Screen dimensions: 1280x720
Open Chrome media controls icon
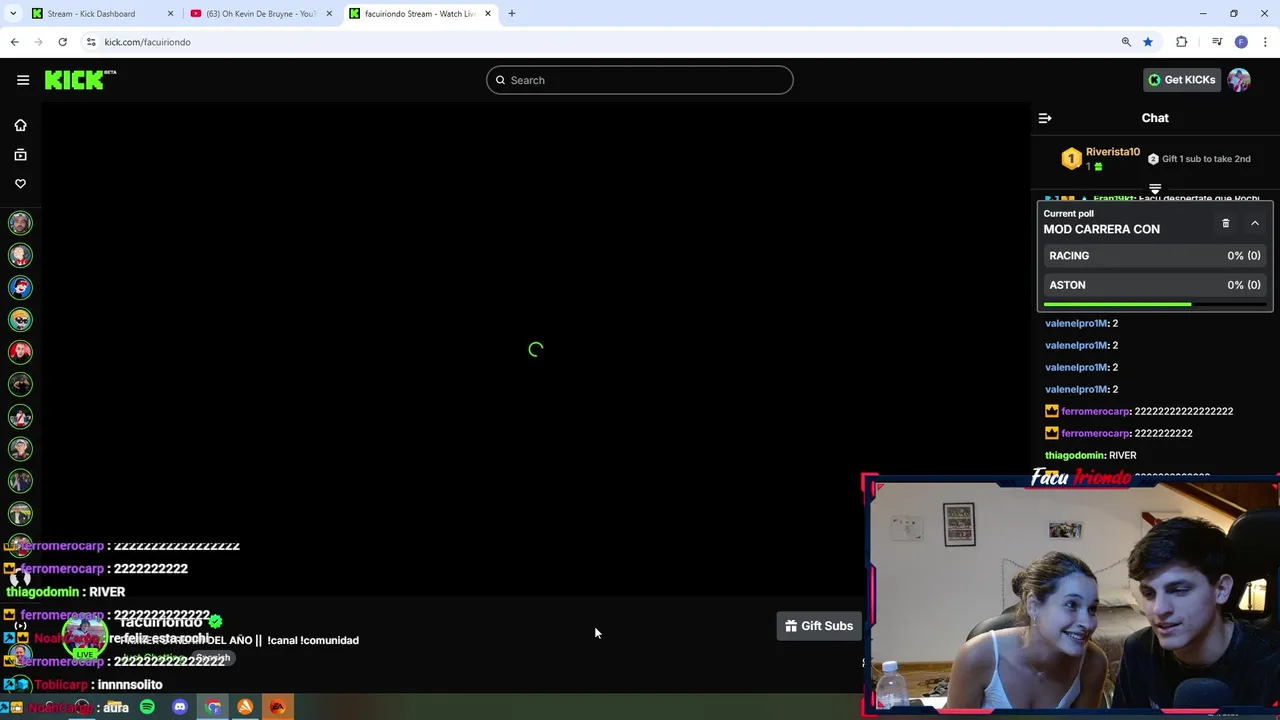click(x=1217, y=42)
